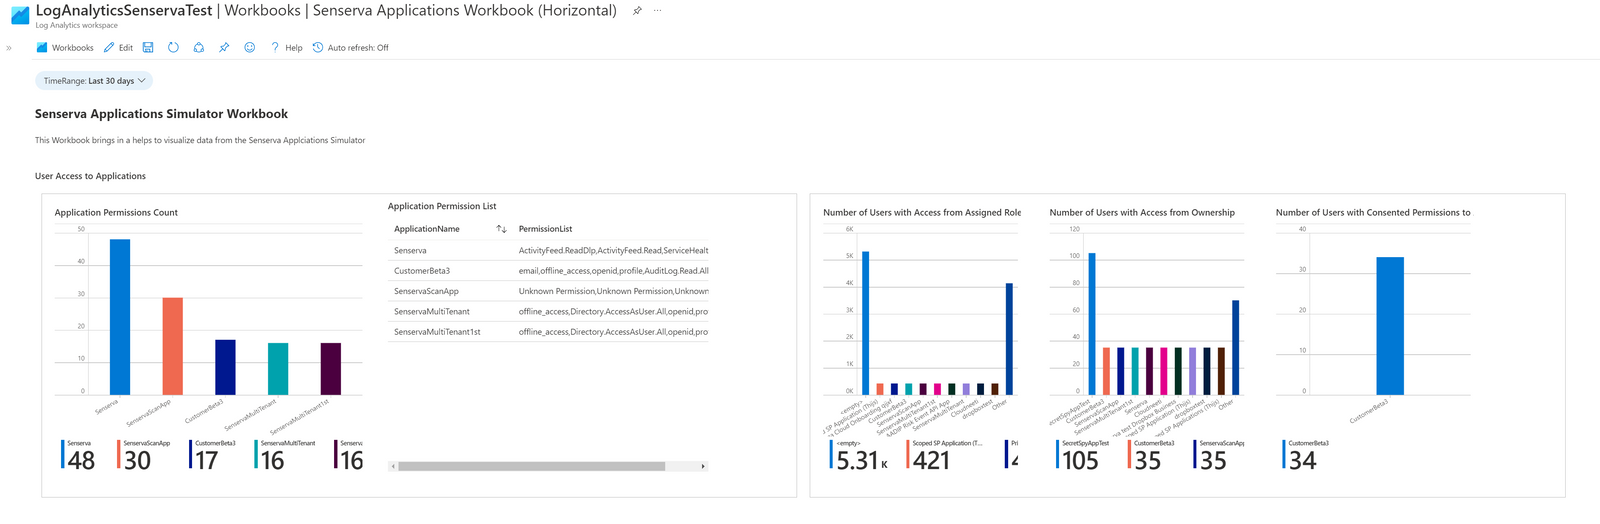1600x524 pixels.
Task: Click the CustomerBeta3 34 legend tile
Action: 1306,455
